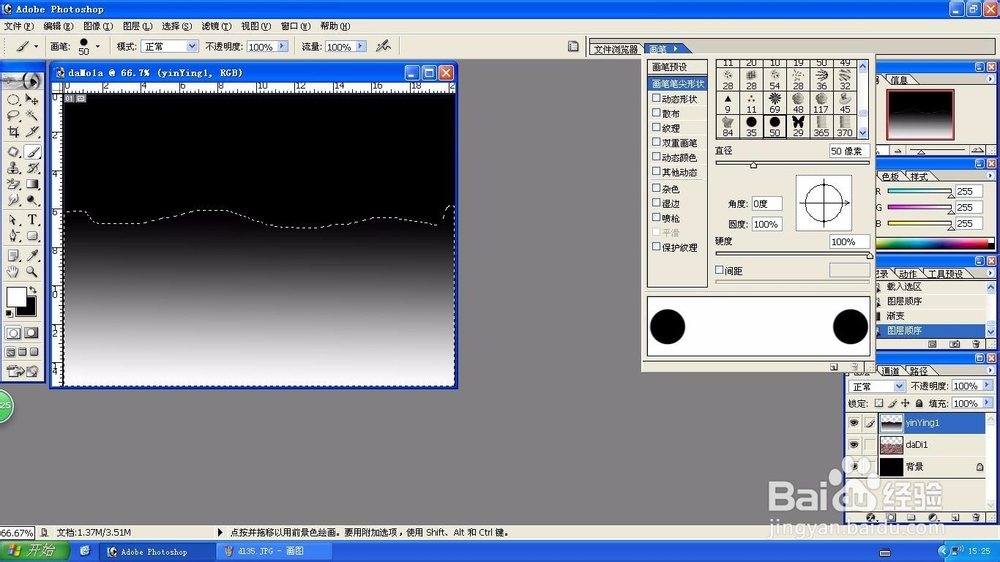Create a new layer in Layers panel
1000x562 pixels.
(x=955, y=517)
